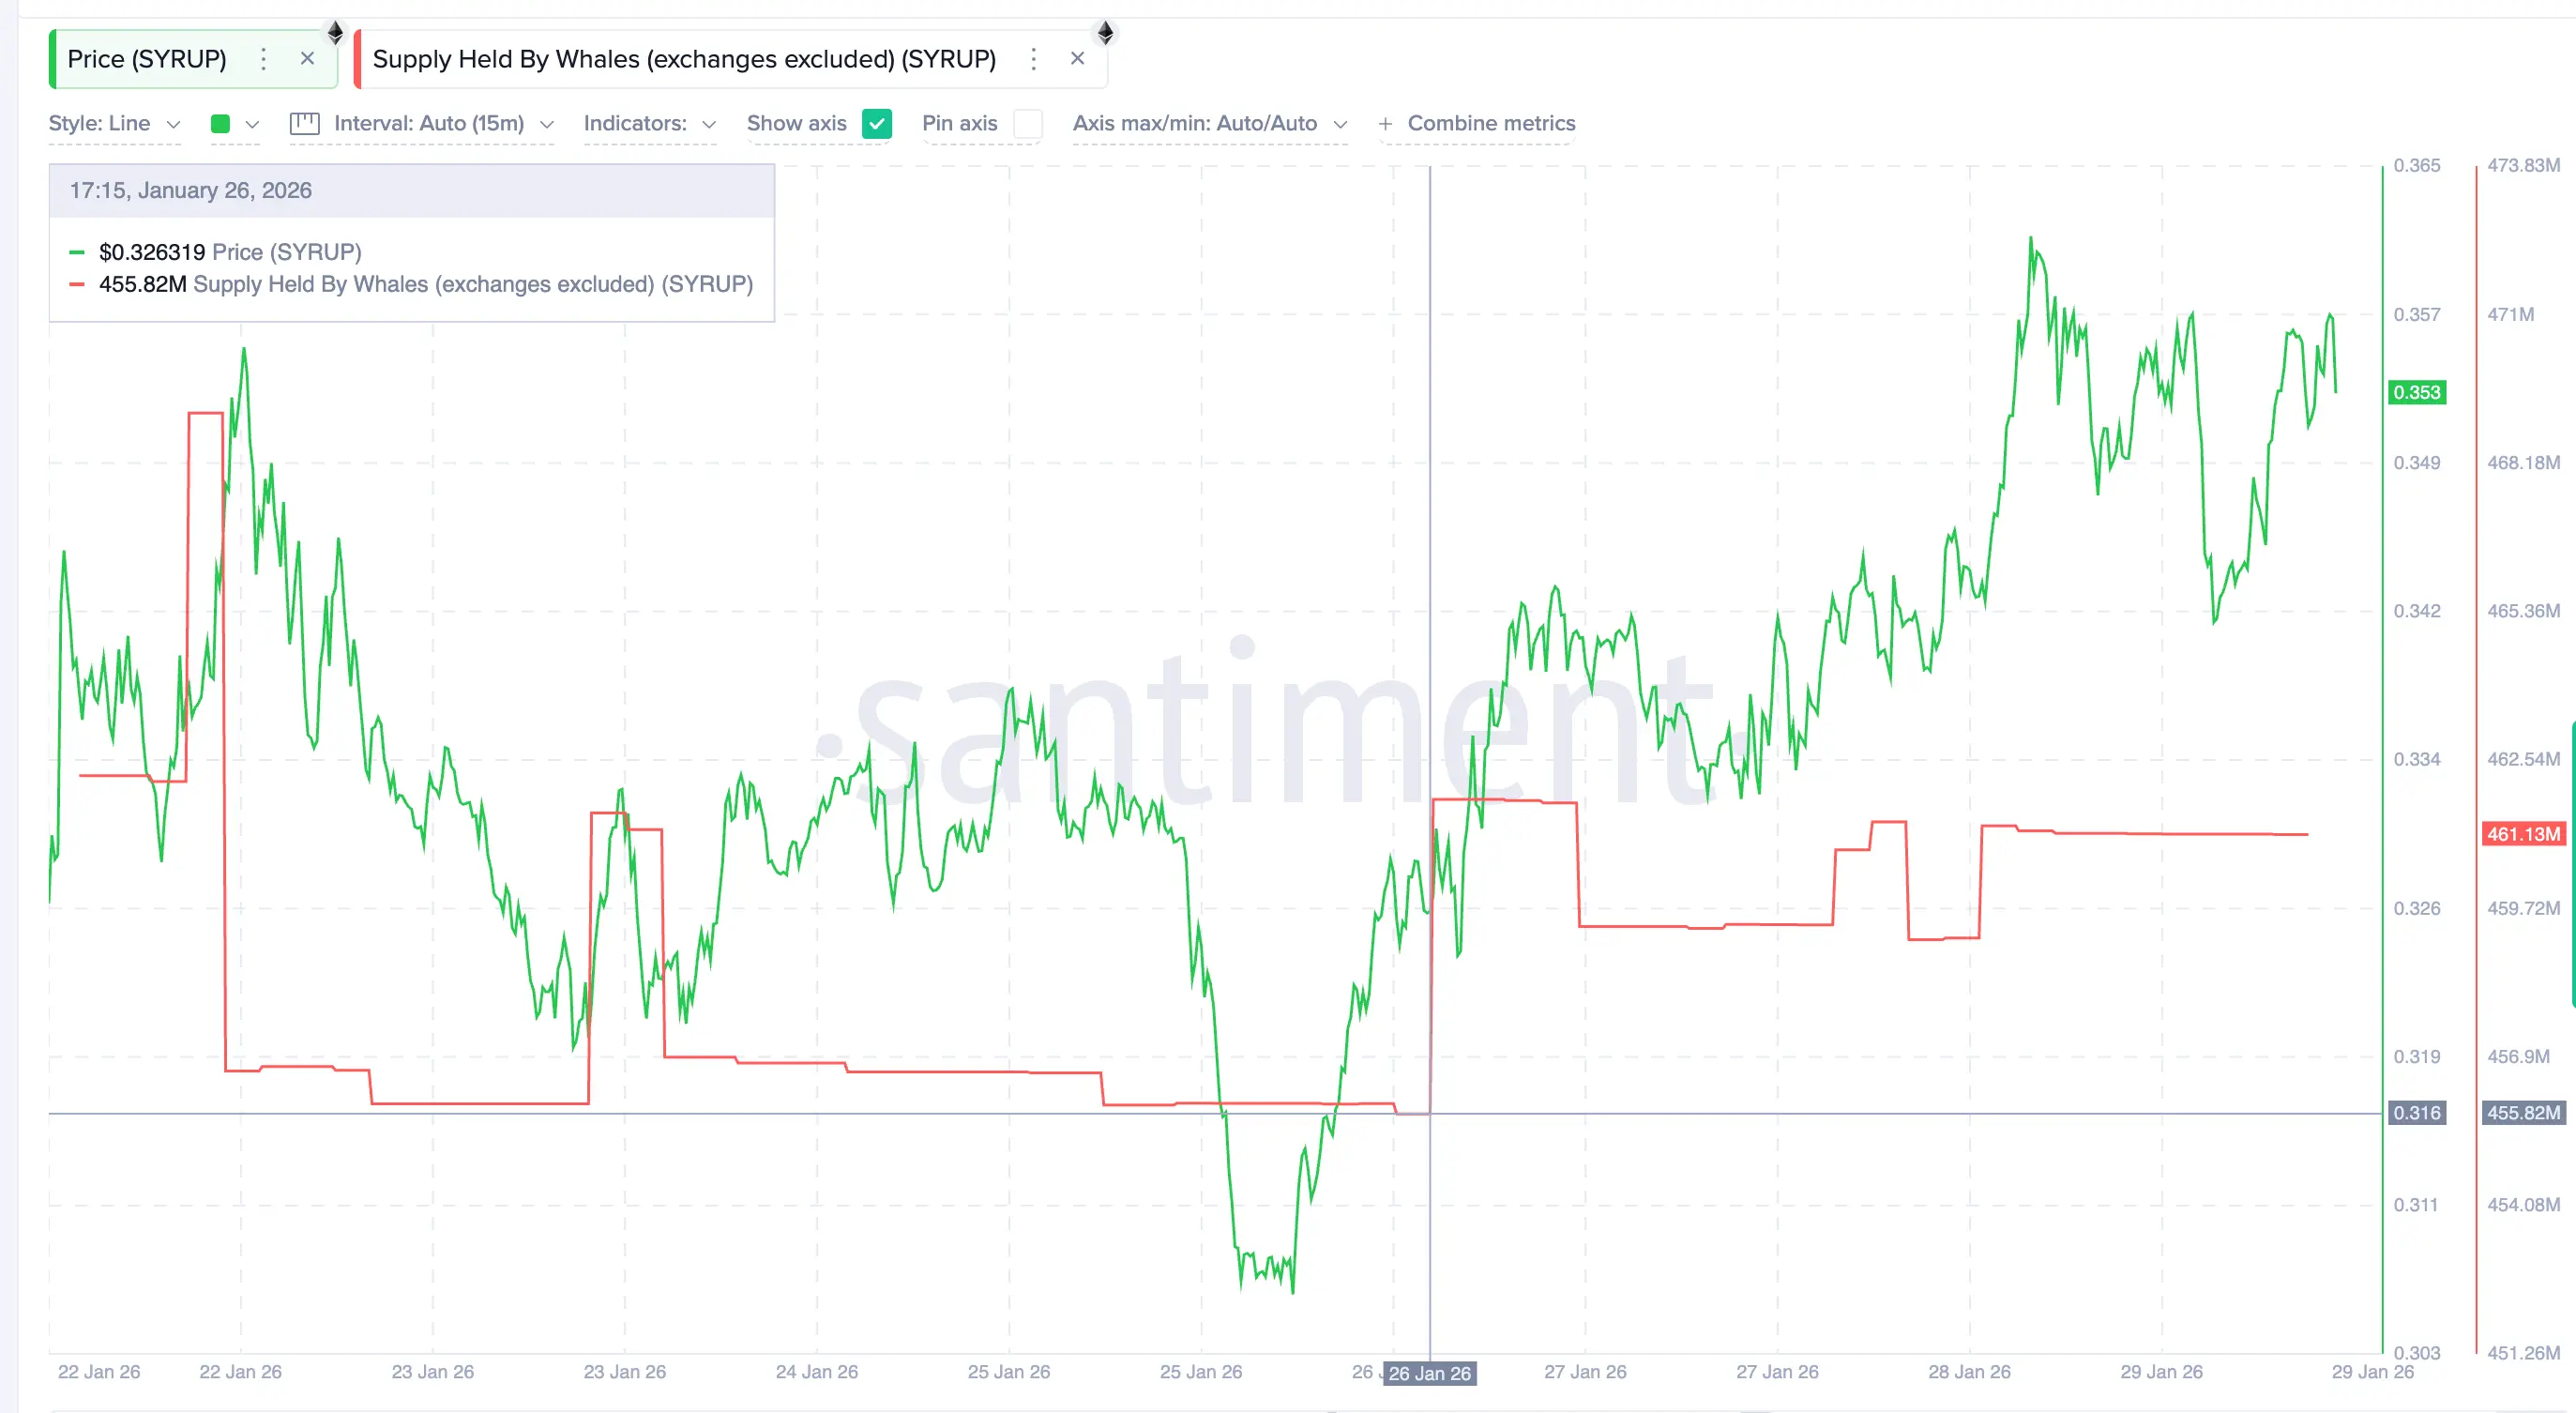Open three-dot menu on Price (SYRUP) metric
This screenshot has width=2576, height=1413.
pyautogui.click(x=263, y=59)
